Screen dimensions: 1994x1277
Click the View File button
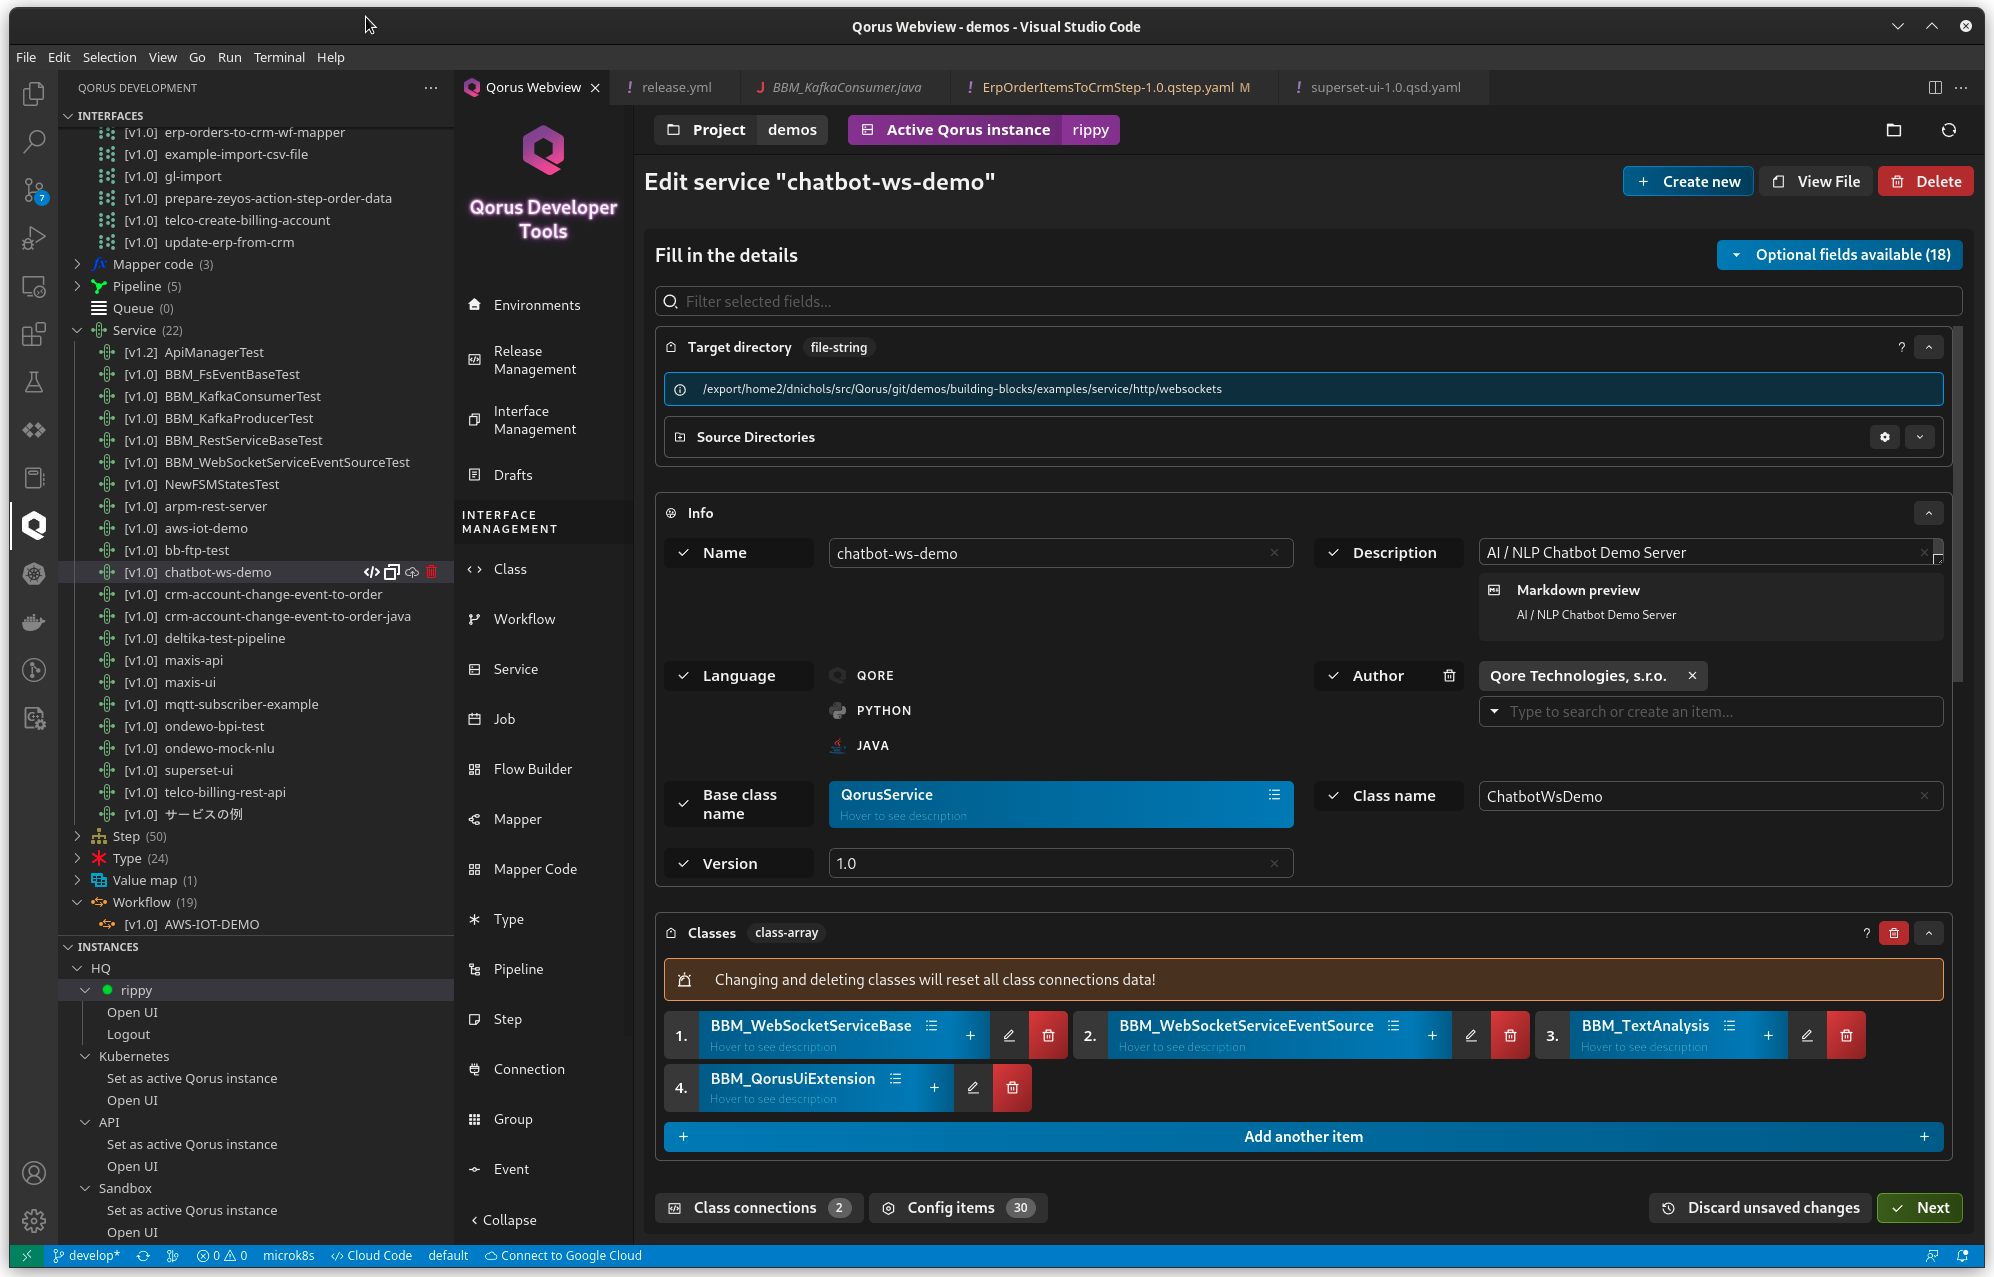point(1816,182)
